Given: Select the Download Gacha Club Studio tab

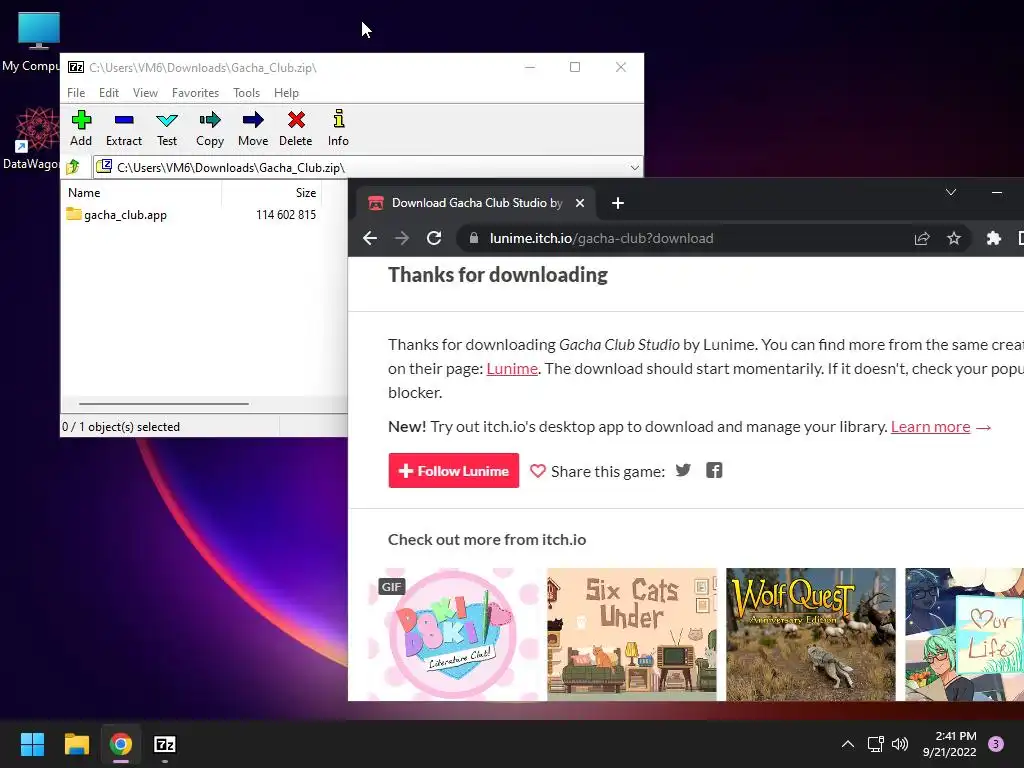Looking at the screenshot, I should pyautogui.click(x=475, y=203).
